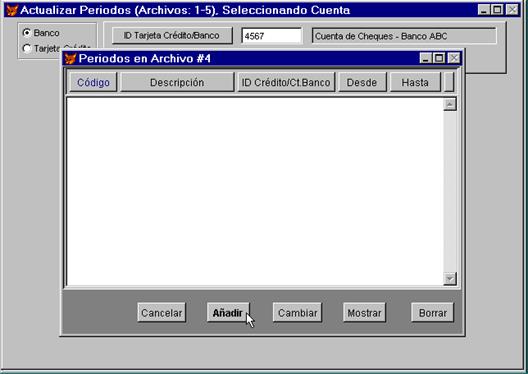Click the list's scroll up arrow
This screenshot has height=374, width=528.
pyautogui.click(x=450, y=104)
